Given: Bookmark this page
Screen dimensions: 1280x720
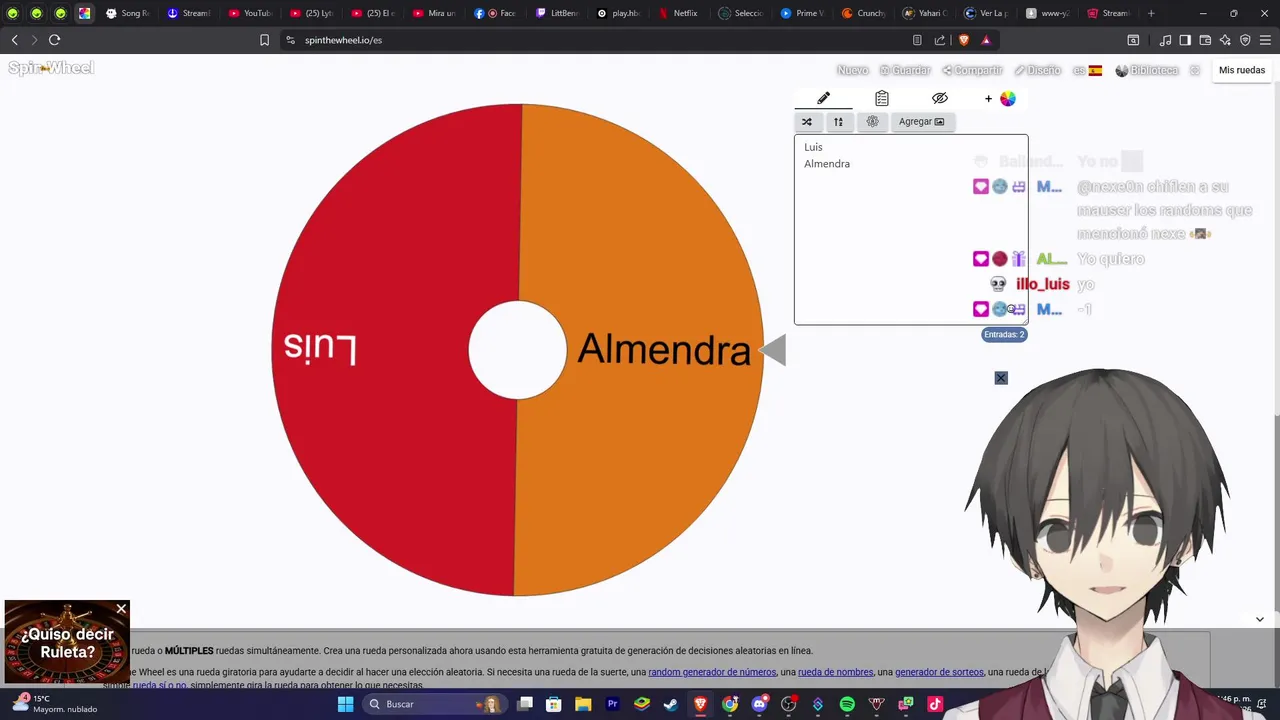Looking at the screenshot, I should click(x=264, y=40).
